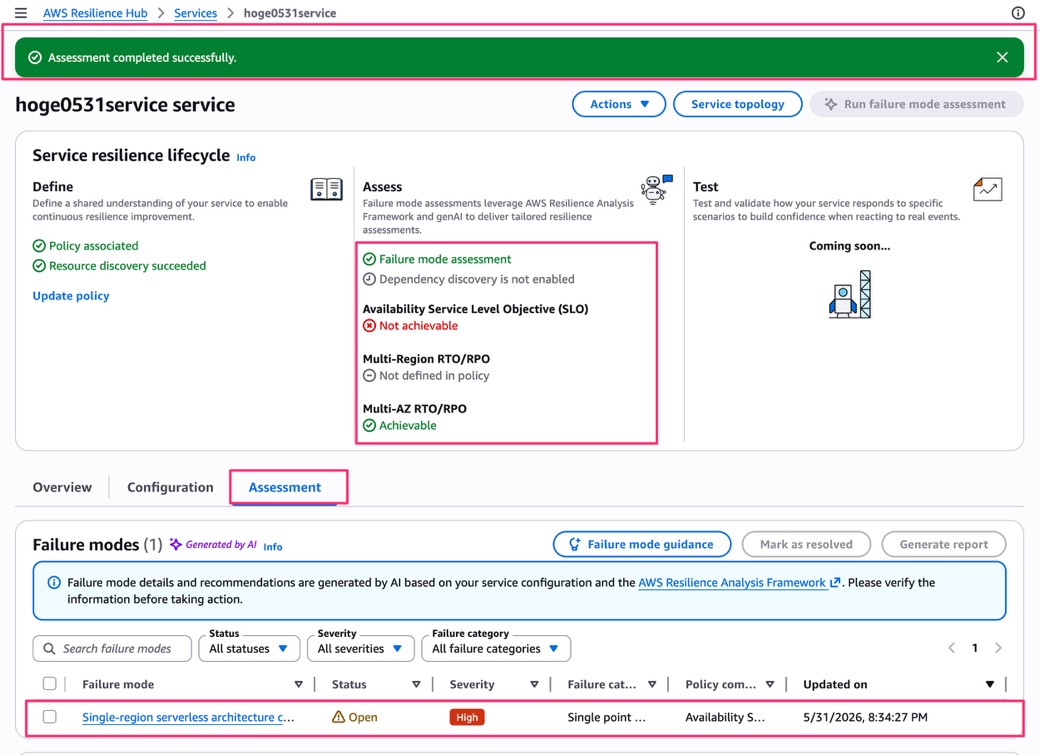Viewport: 1040px width, 755px height.
Task: Check the Single-region serverless architecture row checkbox
Action: point(50,717)
